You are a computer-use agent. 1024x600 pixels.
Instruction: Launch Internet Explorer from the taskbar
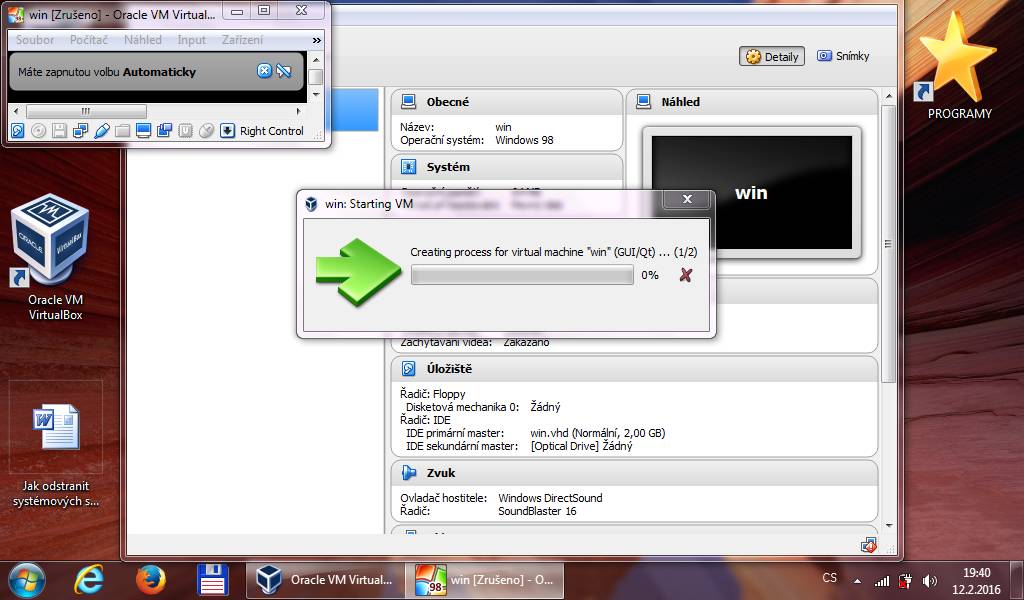coord(89,580)
